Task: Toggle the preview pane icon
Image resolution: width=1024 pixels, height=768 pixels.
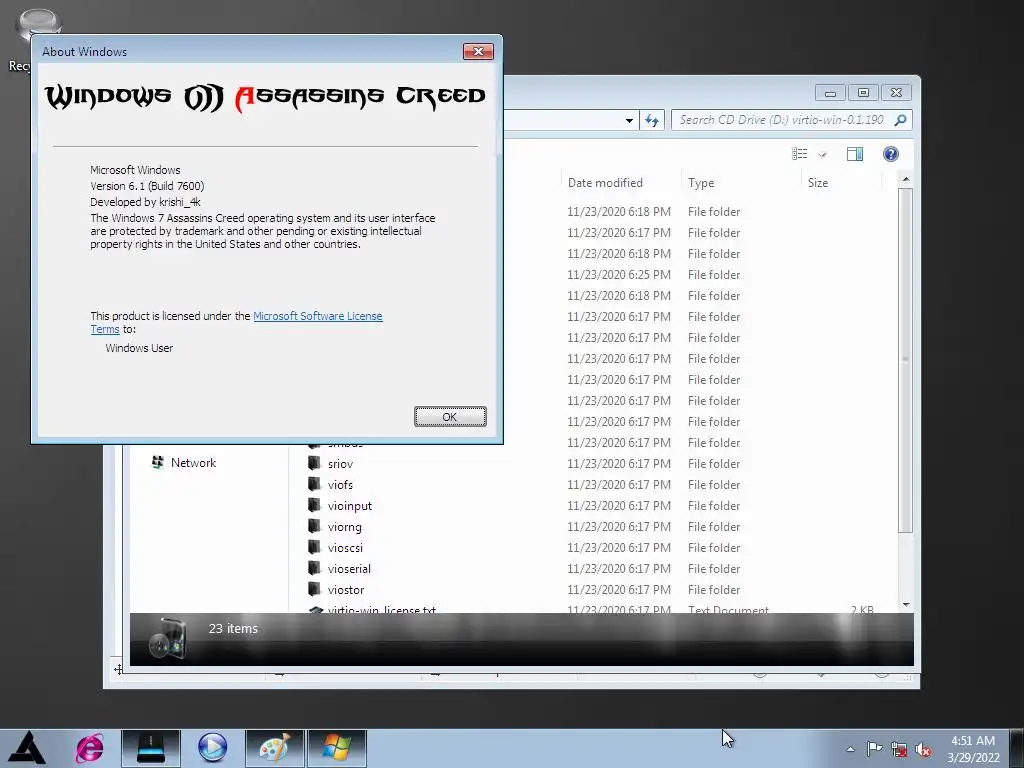Action: click(x=855, y=153)
